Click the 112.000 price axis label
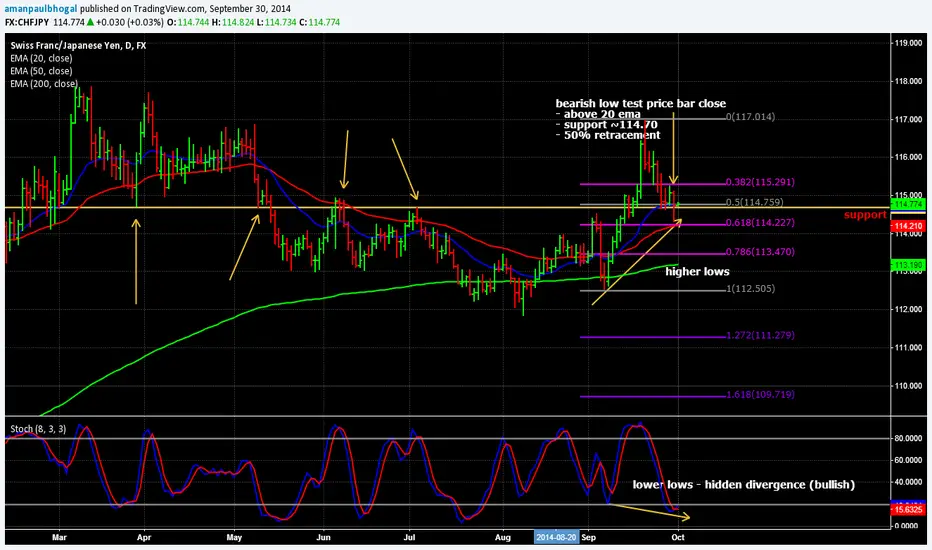 (x=909, y=310)
